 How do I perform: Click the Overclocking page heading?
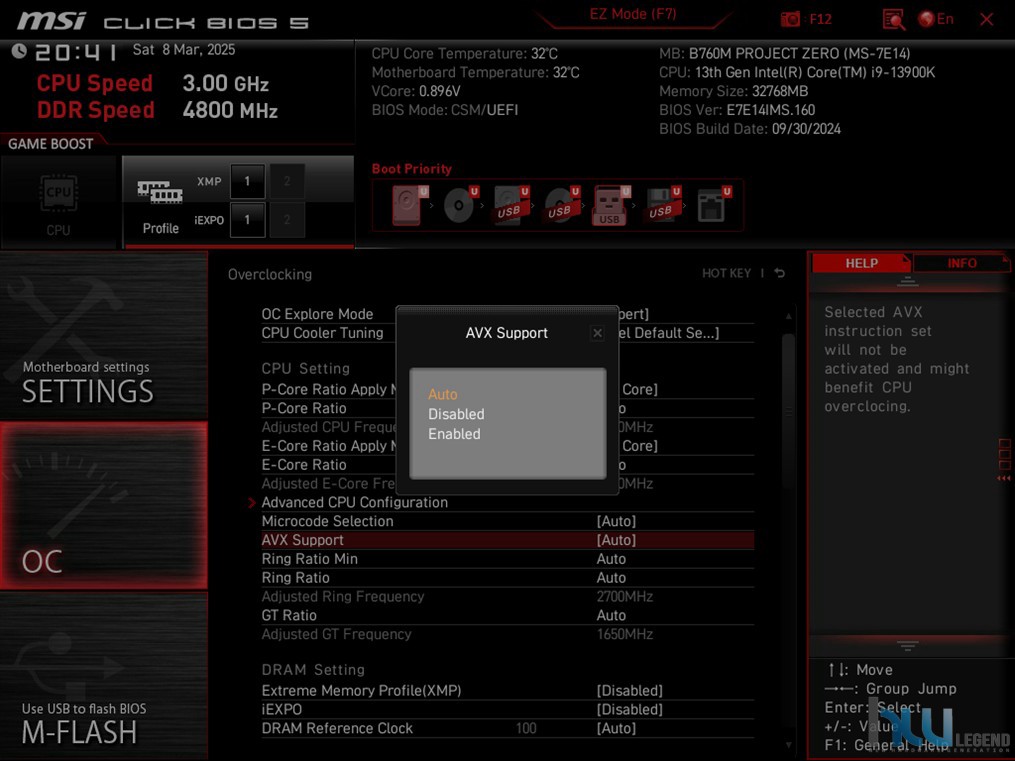270,274
